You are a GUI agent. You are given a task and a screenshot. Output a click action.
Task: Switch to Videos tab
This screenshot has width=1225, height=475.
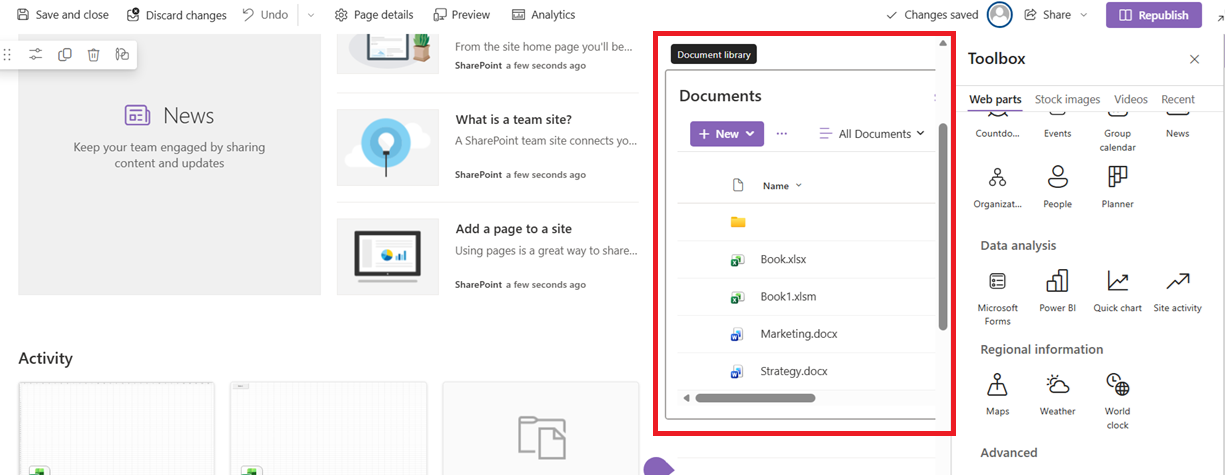click(1131, 99)
